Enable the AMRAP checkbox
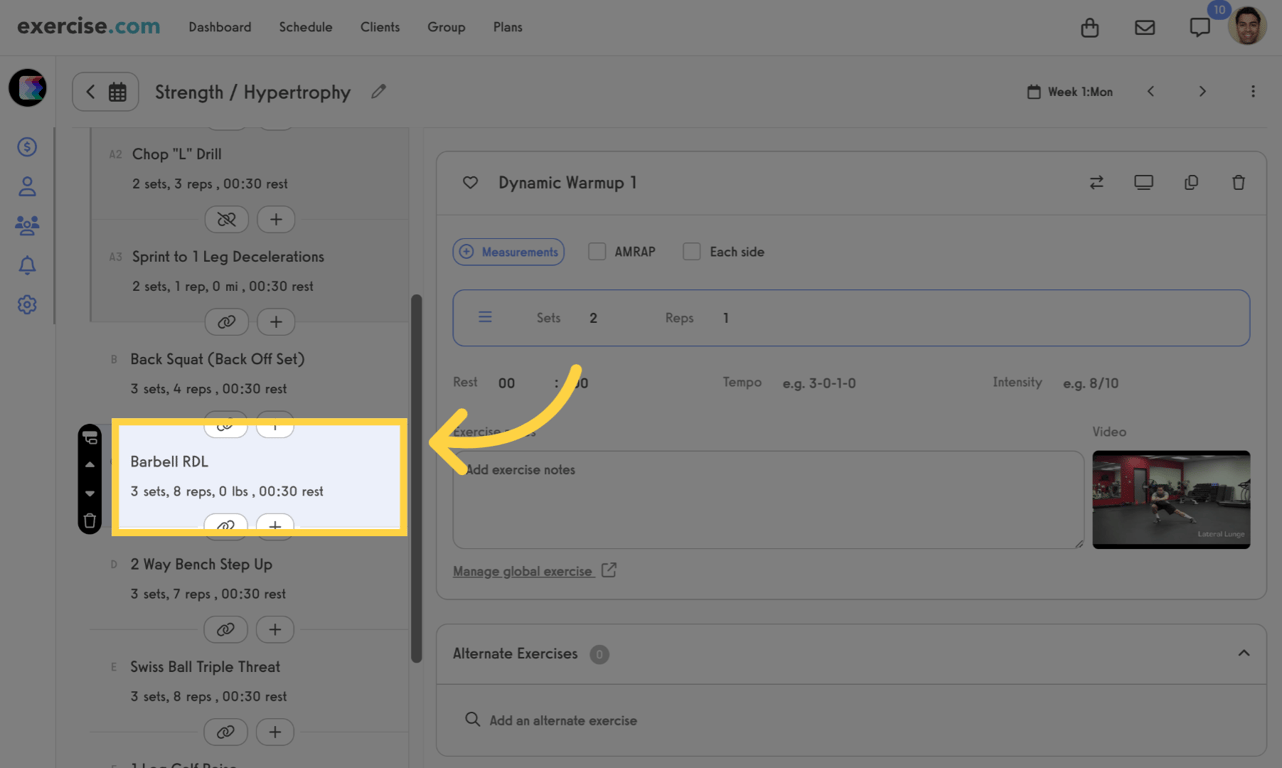Screen dimensions: 1282x768 pyautogui.click(x=596, y=251)
